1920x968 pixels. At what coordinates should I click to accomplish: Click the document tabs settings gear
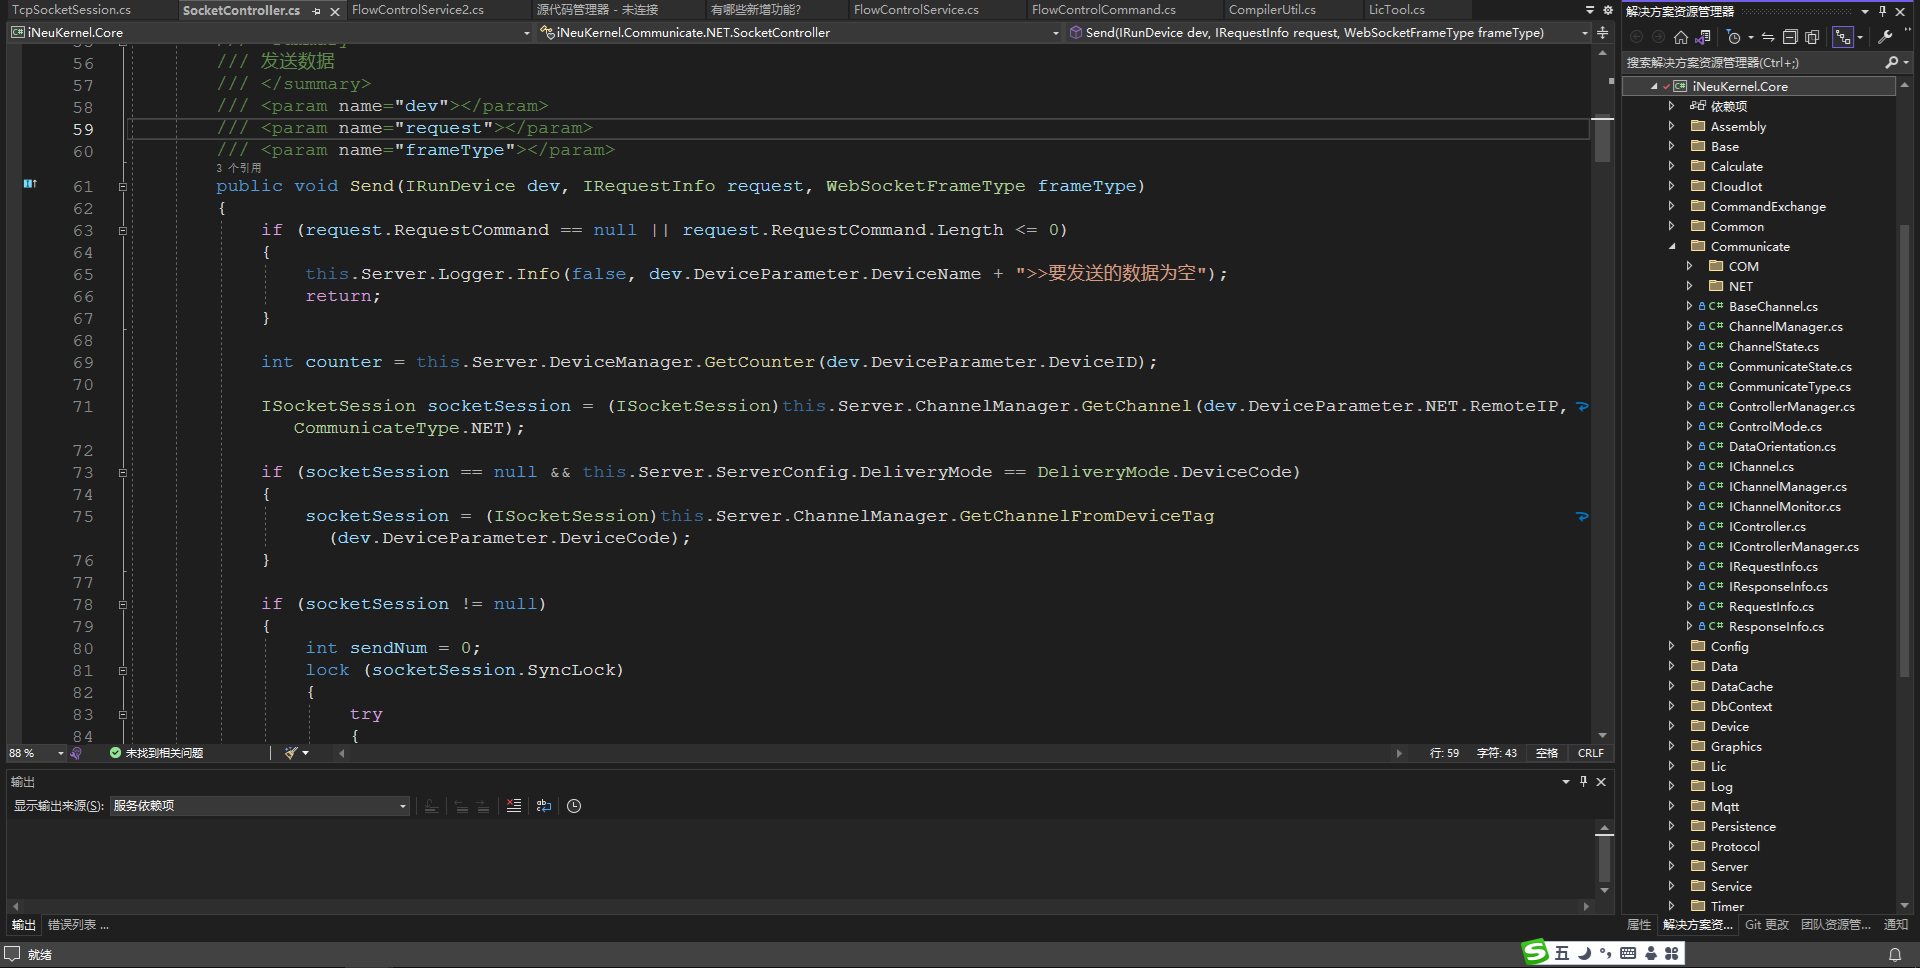1608,10
